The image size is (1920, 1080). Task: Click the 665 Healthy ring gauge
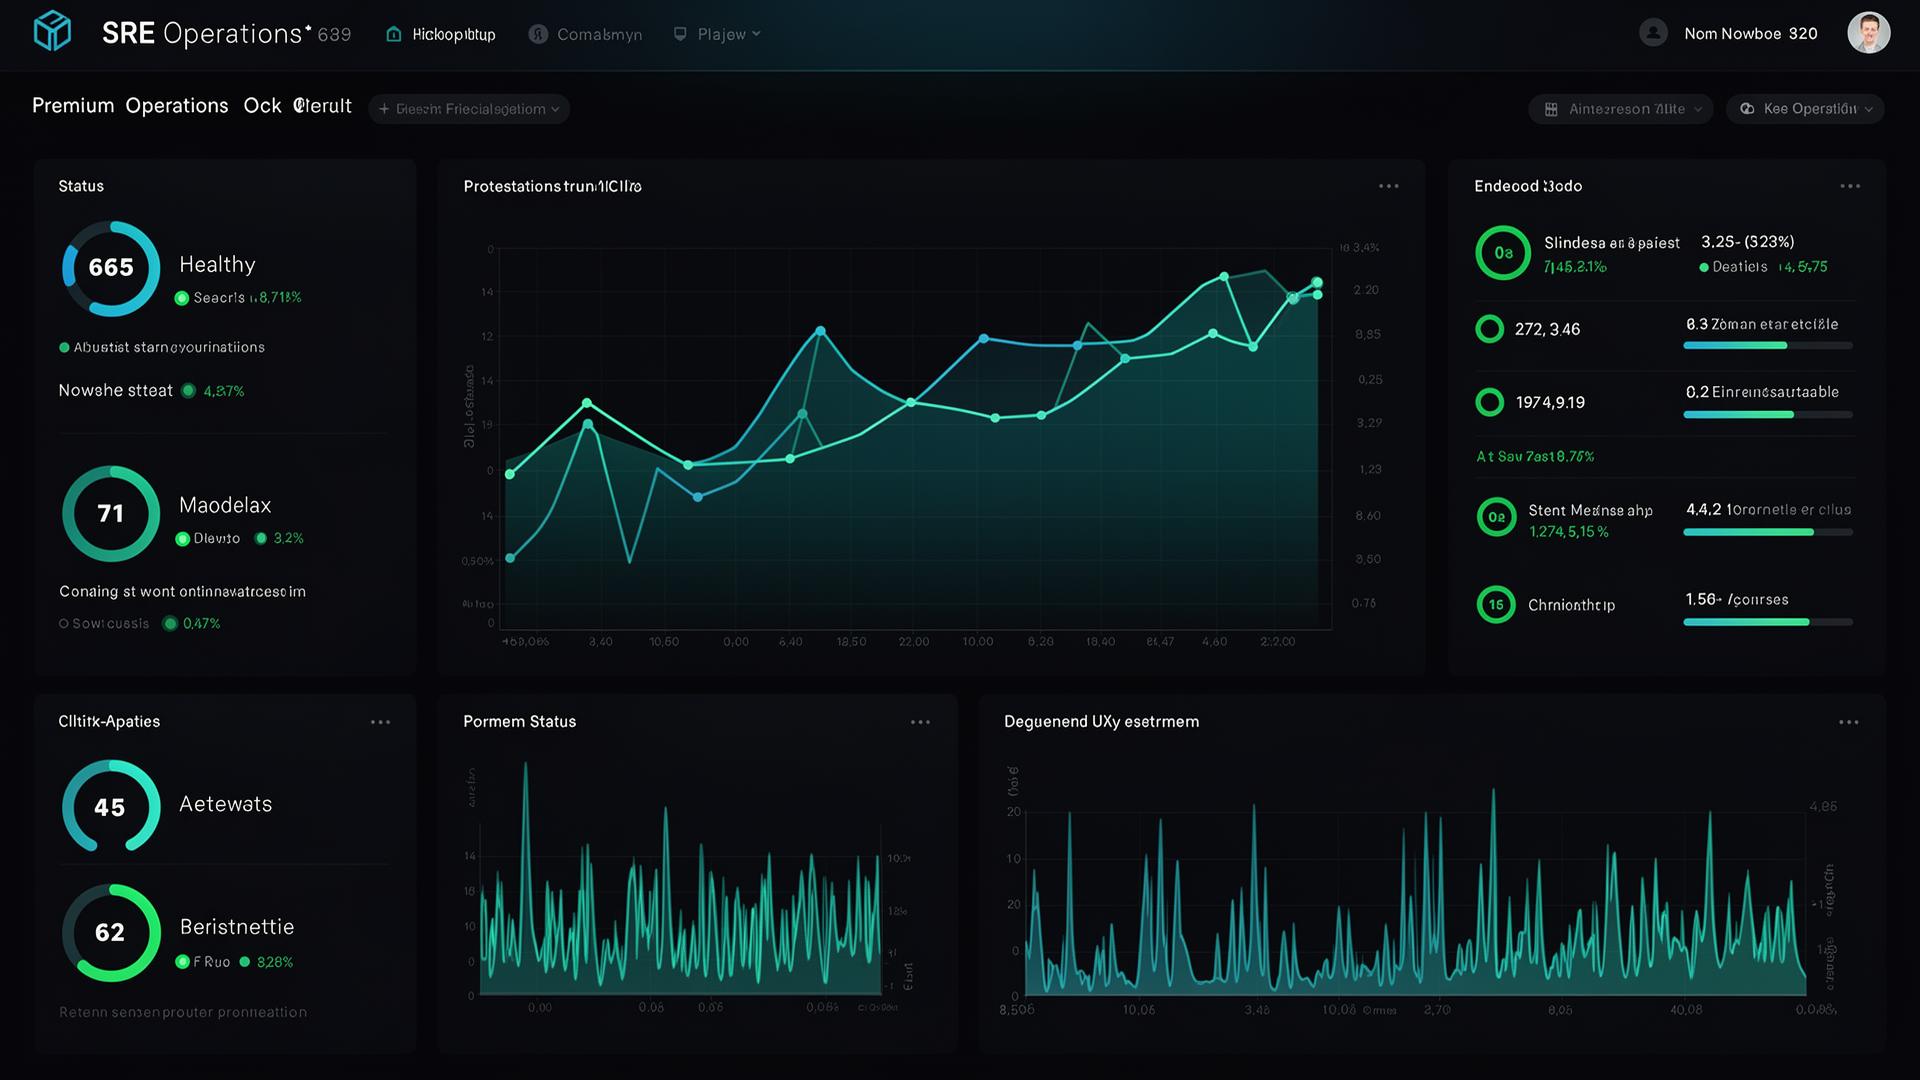coord(111,268)
